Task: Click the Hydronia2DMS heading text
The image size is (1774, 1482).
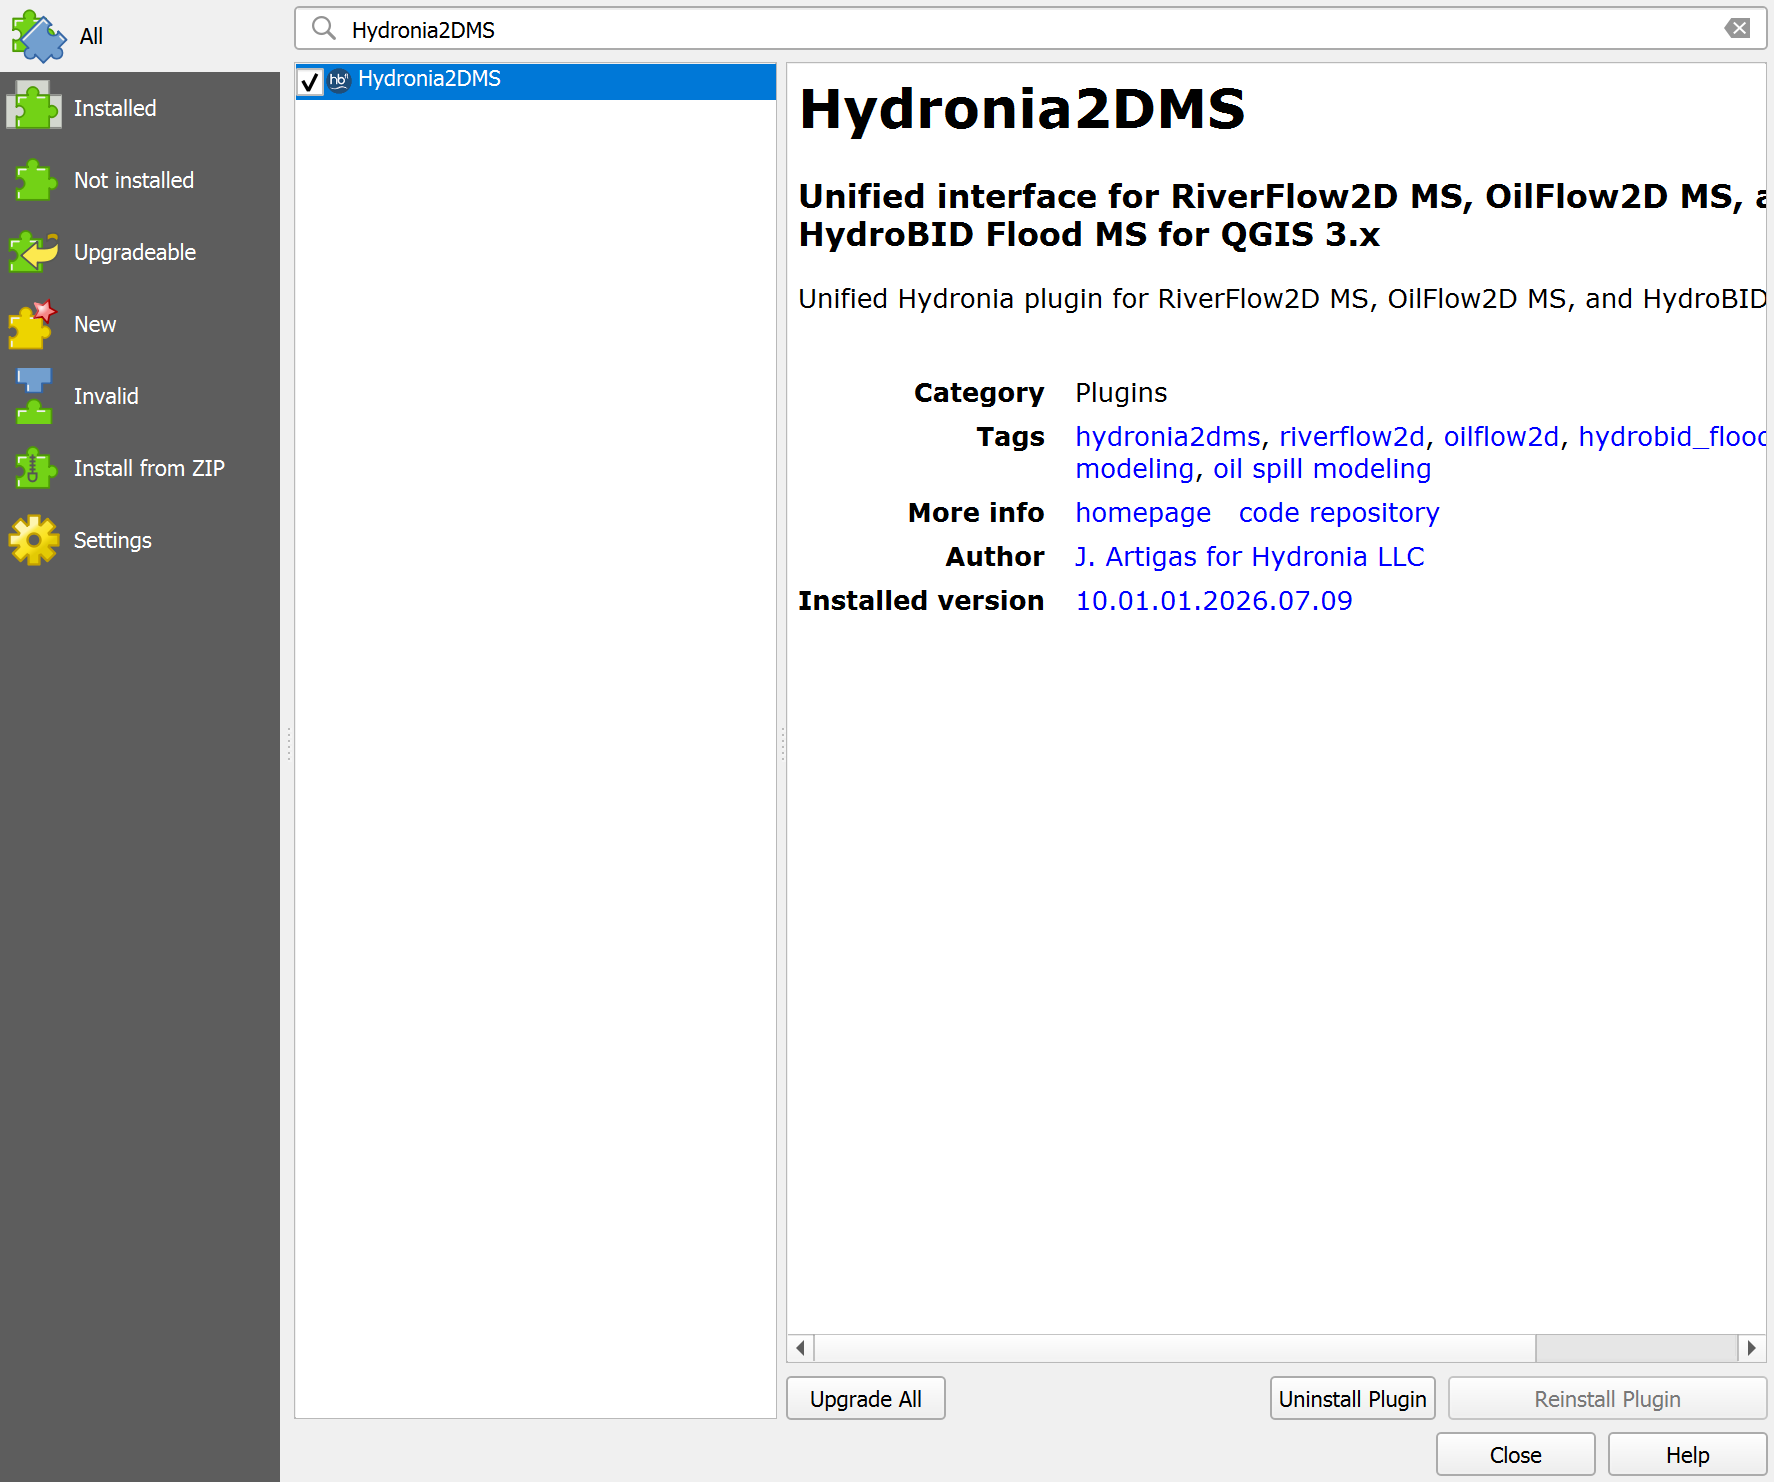Action: (x=1022, y=108)
